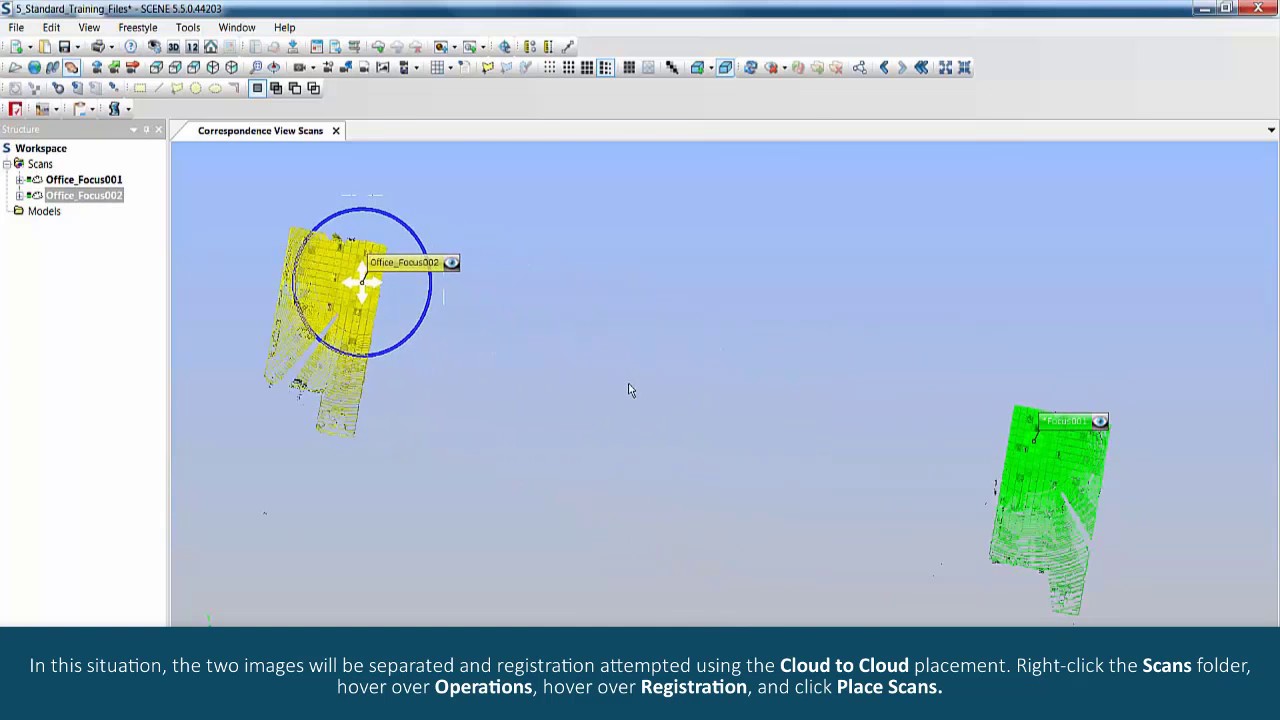Click the Print icon in toolbar
Viewport: 1280px width, 720px height.
coord(98,47)
